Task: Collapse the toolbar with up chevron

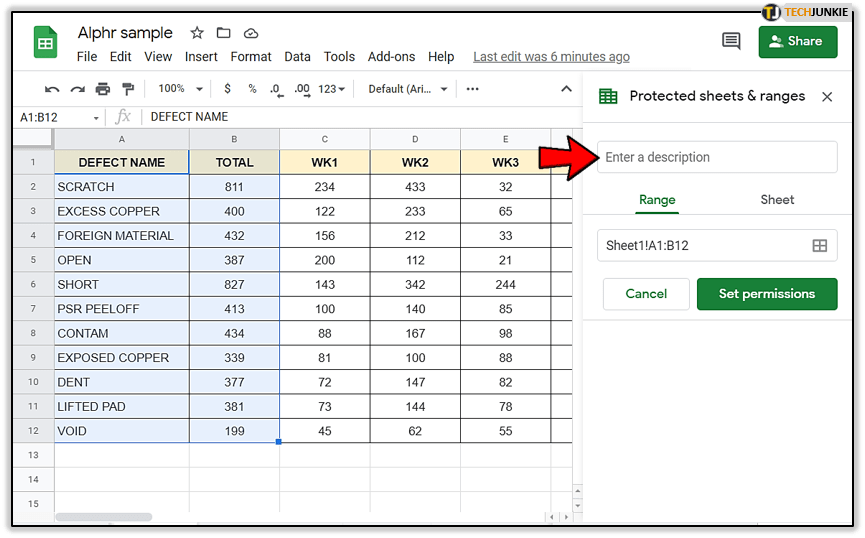Action: (x=566, y=89)
